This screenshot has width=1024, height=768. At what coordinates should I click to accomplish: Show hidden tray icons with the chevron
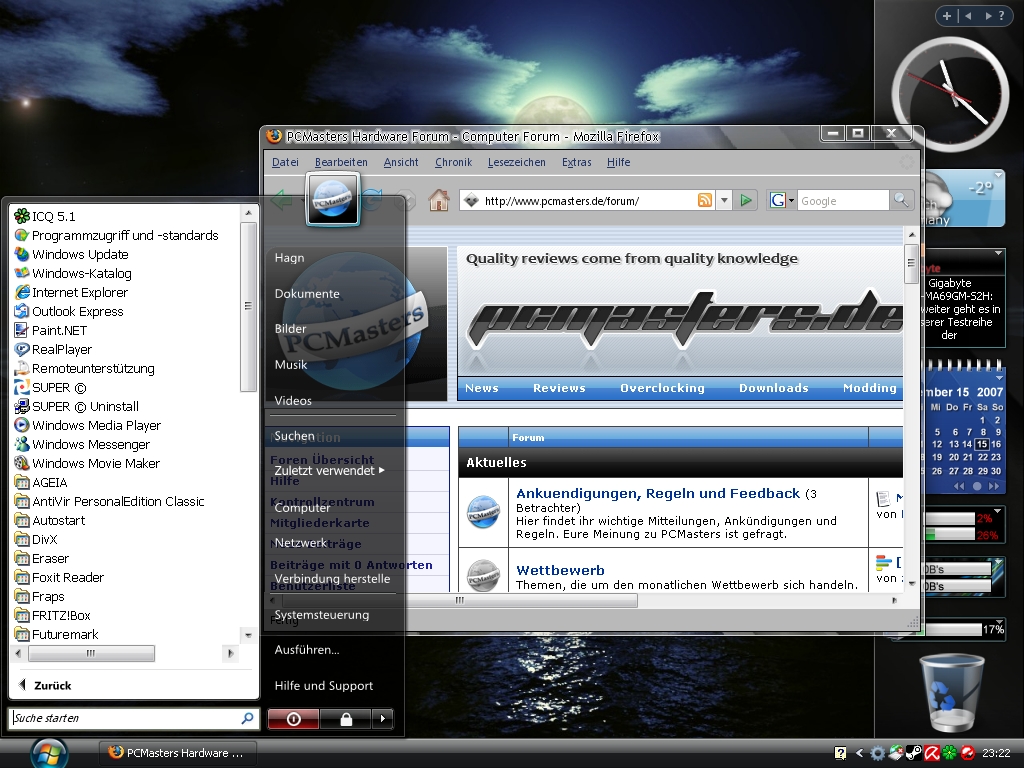click(x=859, y=753)
